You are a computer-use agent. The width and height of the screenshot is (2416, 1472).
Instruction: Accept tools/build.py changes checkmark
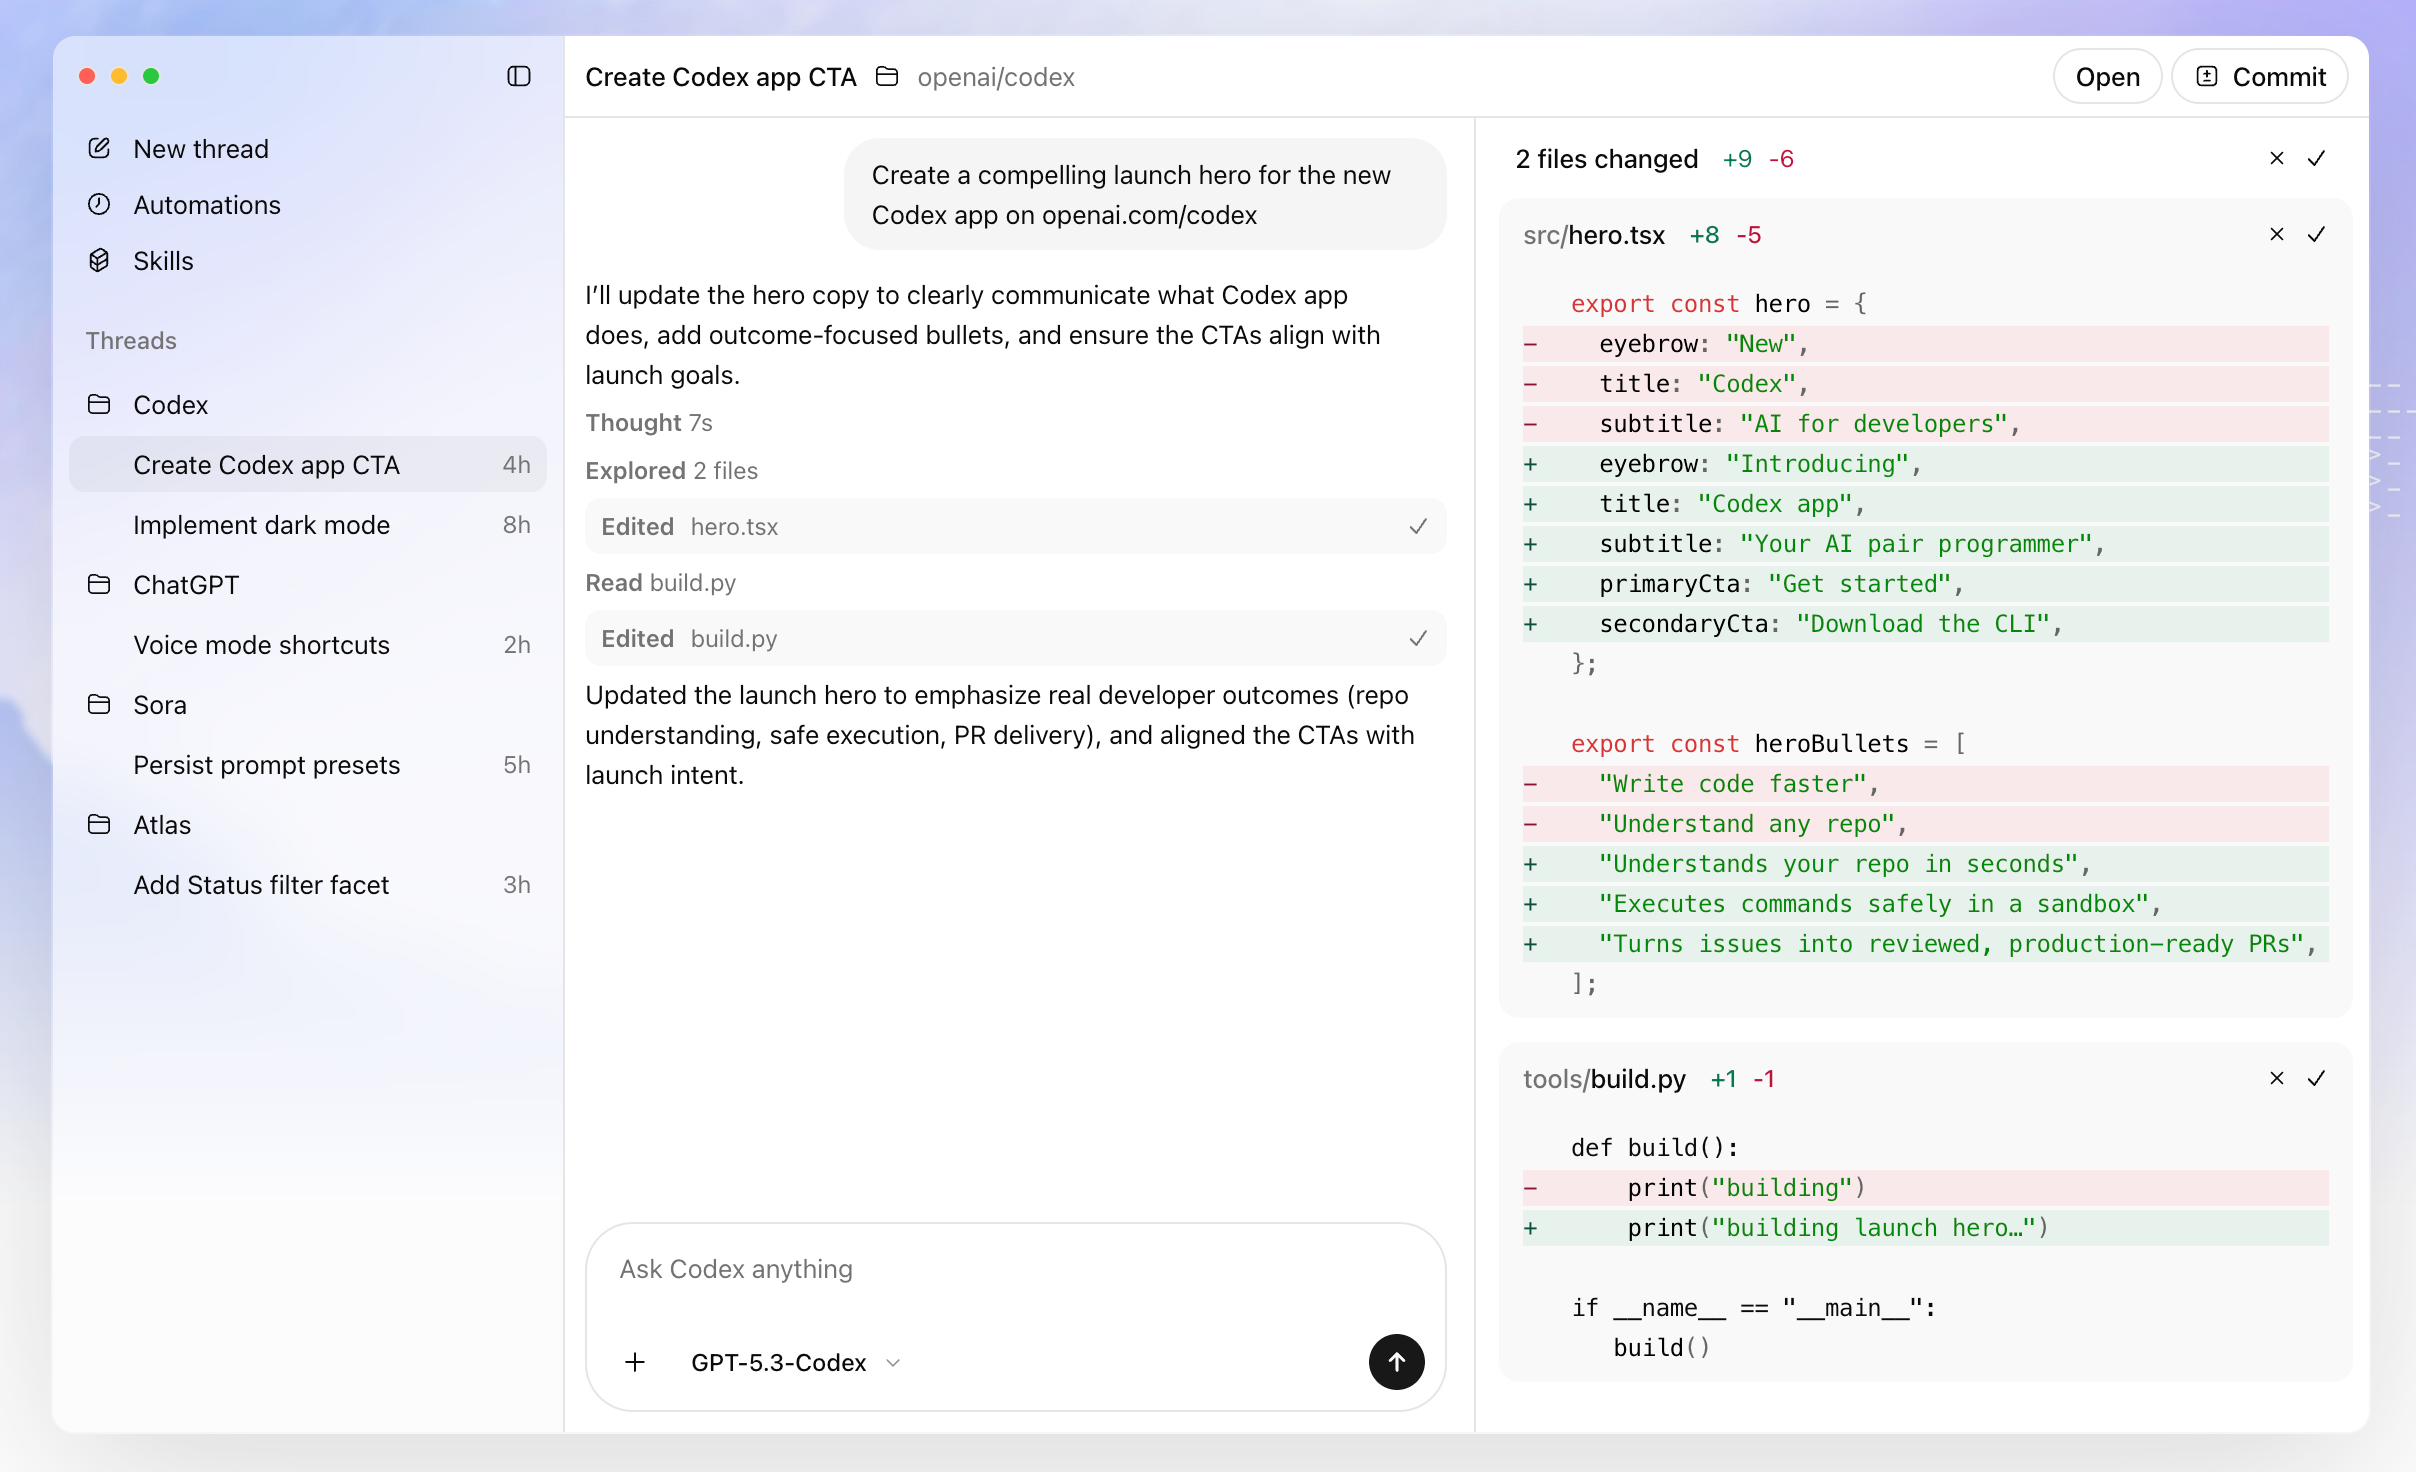(2316, 1079)
